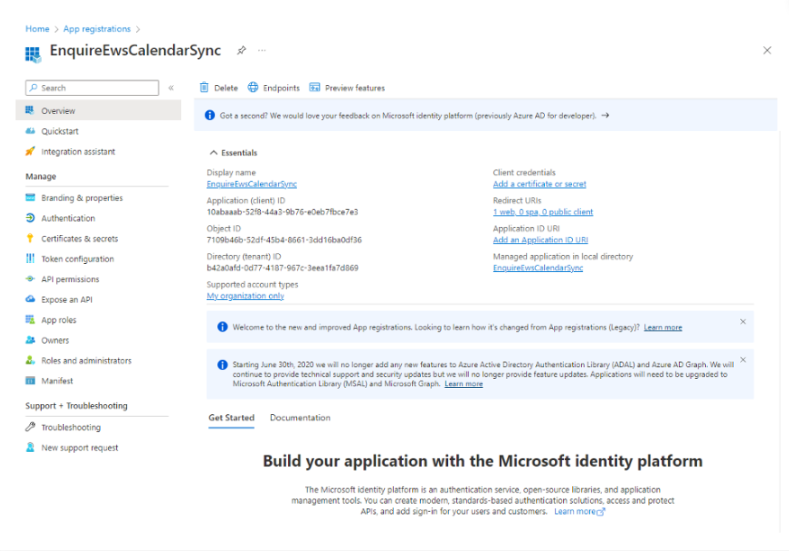Click the Directory (tenant) ID value

(x=282, y=268)
